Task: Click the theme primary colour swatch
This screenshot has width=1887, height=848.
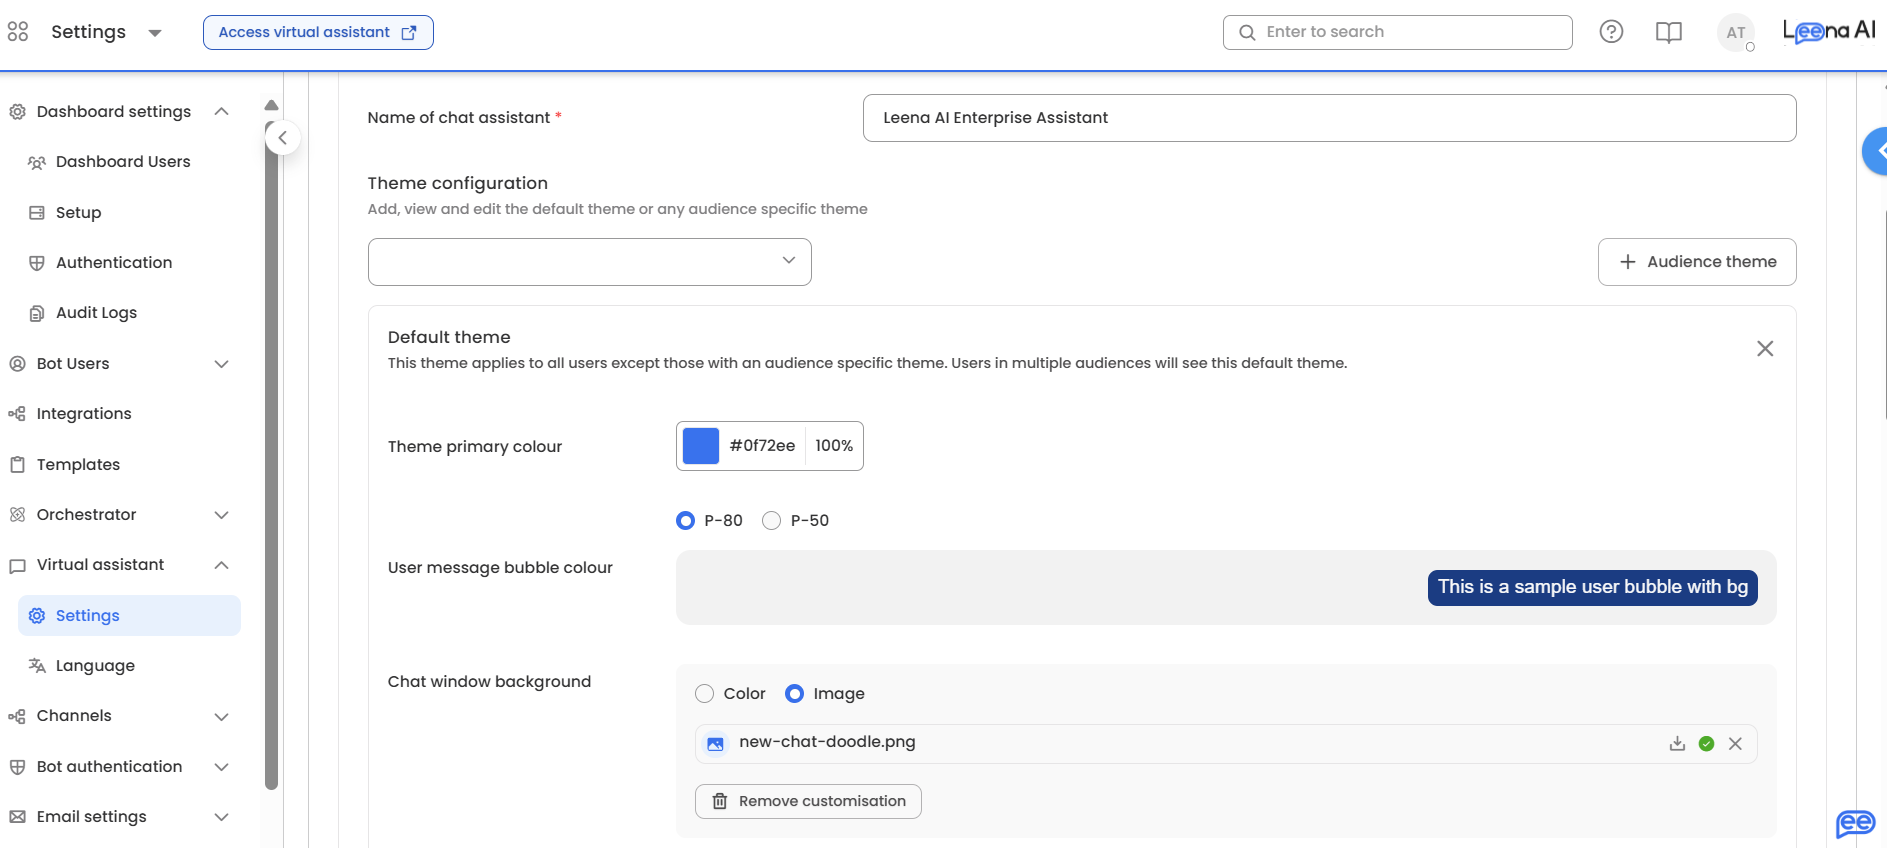Action: coord(701,446)
